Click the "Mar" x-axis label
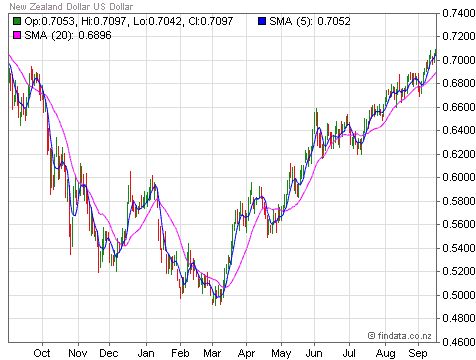The height and width of the screenshot is (360, 476). [x=212, y=353]
